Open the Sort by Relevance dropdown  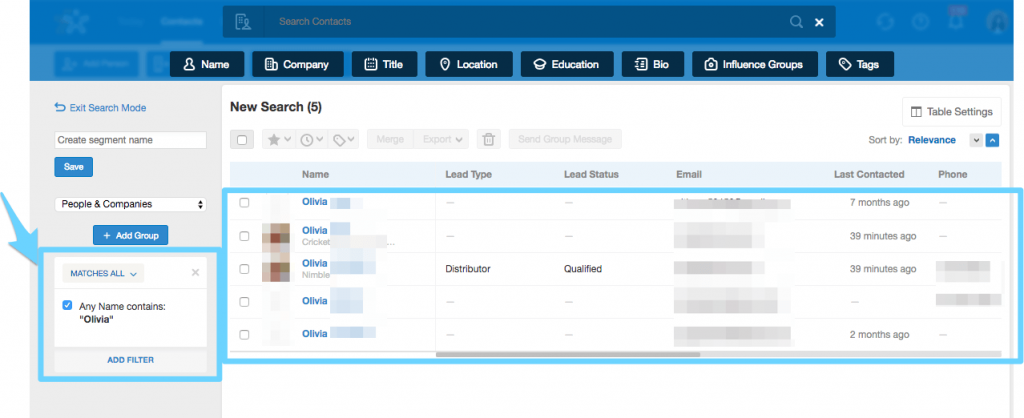click(931, 140)
